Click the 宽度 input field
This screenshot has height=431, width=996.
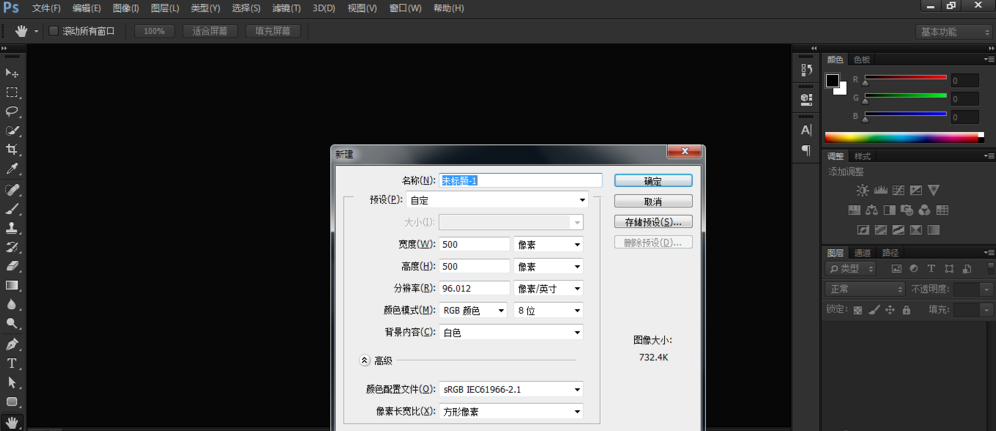tap(474, 244)
